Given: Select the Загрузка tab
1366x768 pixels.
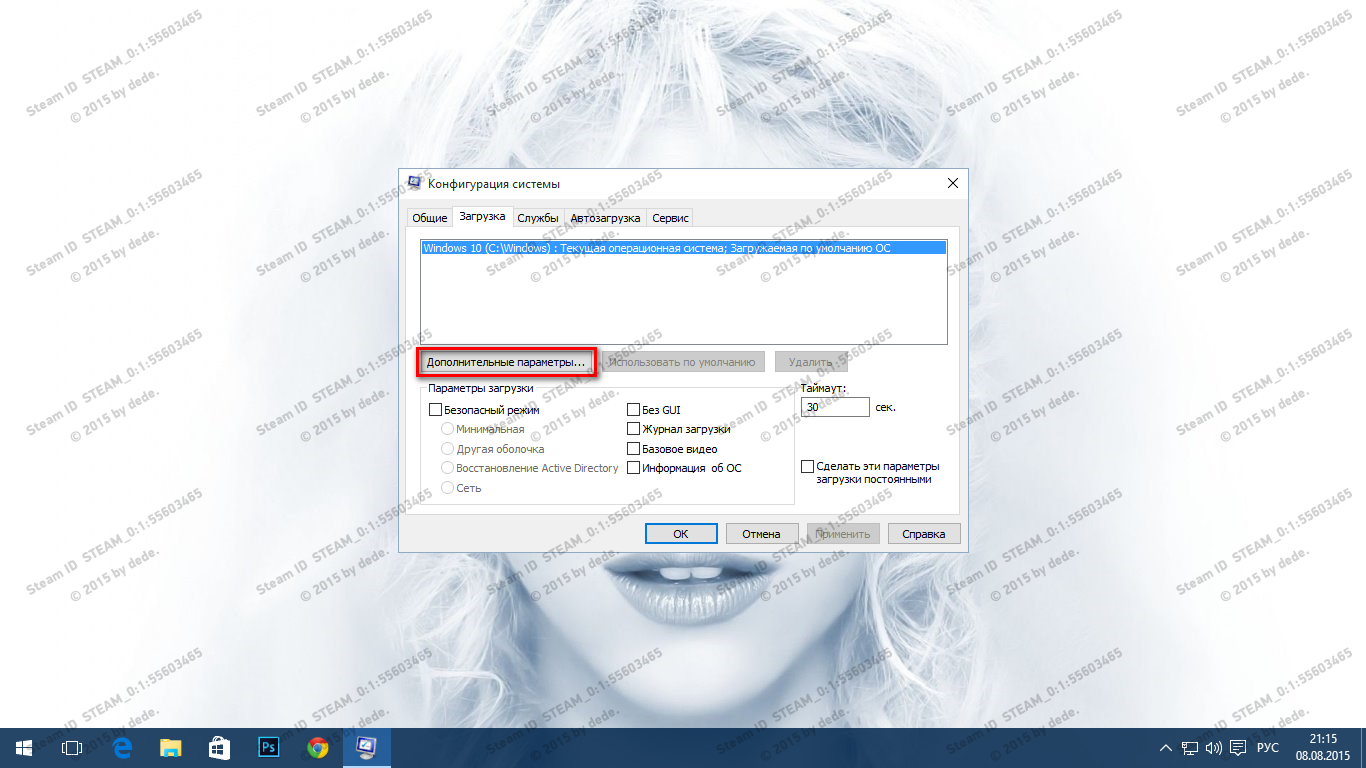Looking at the screenshot, I should point(482,216).
